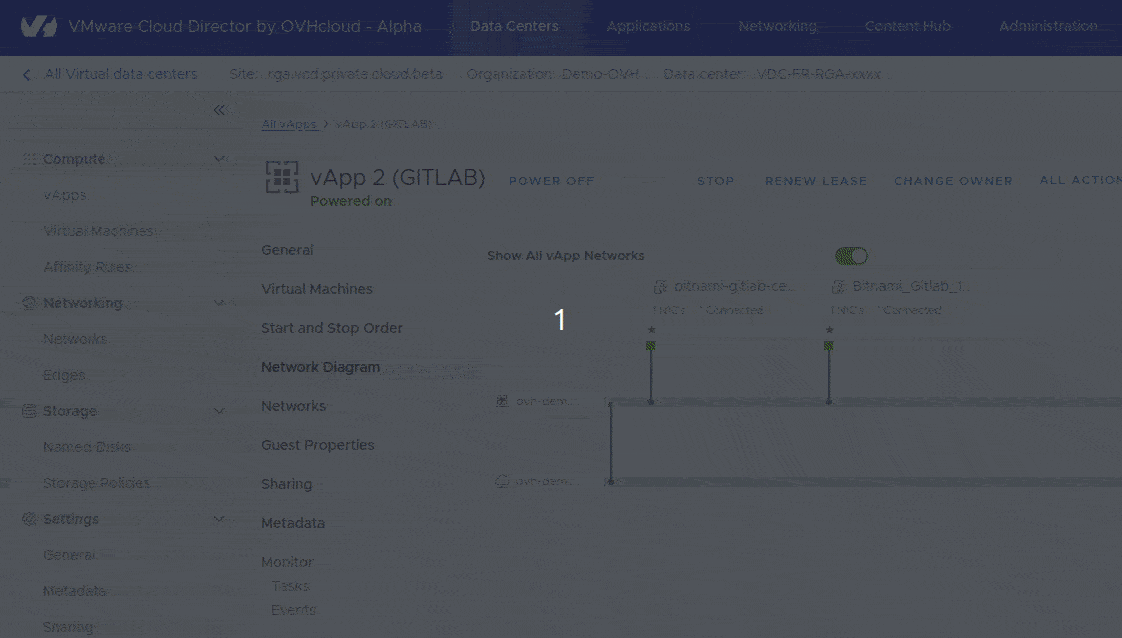Select the Bitnami_Gitlab_1 VM icon

pyautogui.click(x=838, y=285)
